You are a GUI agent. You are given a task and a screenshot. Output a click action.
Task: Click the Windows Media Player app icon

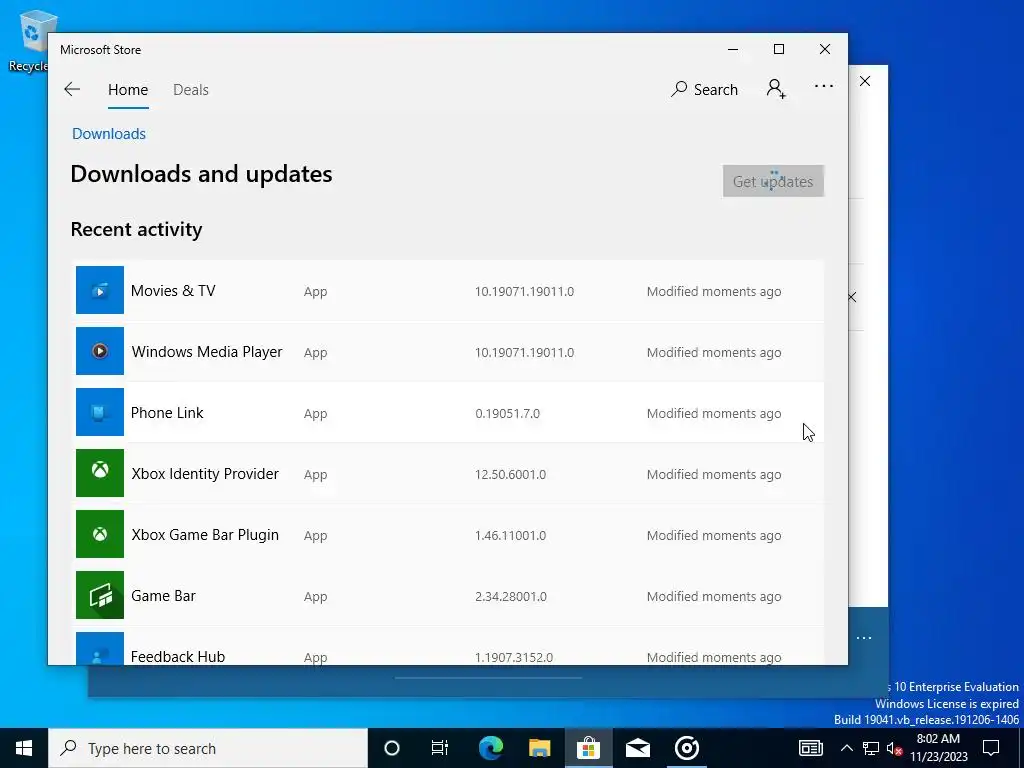point(99,351)
